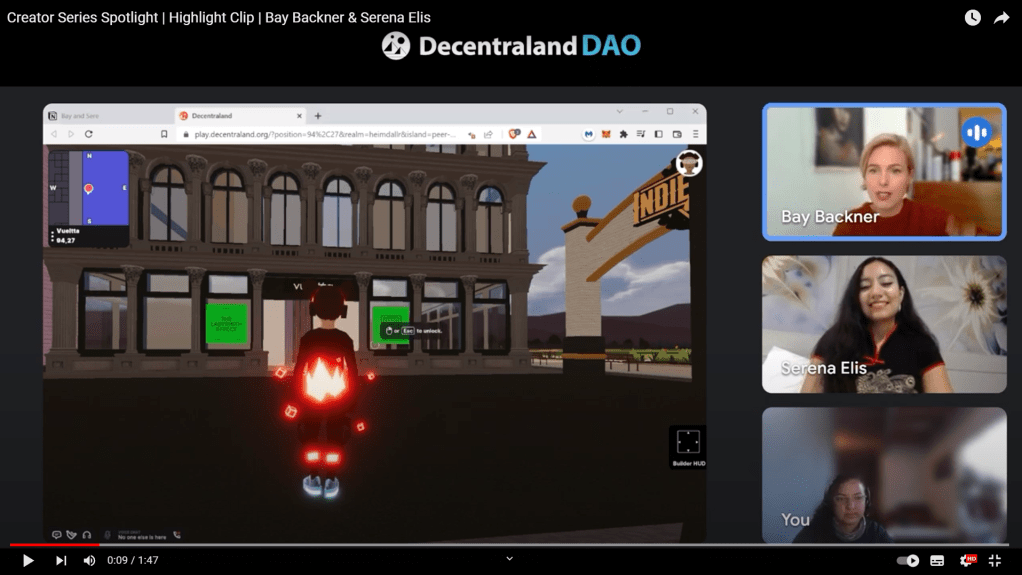This screenshot has width=1022, height=575.
Task: Save video to Watch Later
Action: coord(972,18)
